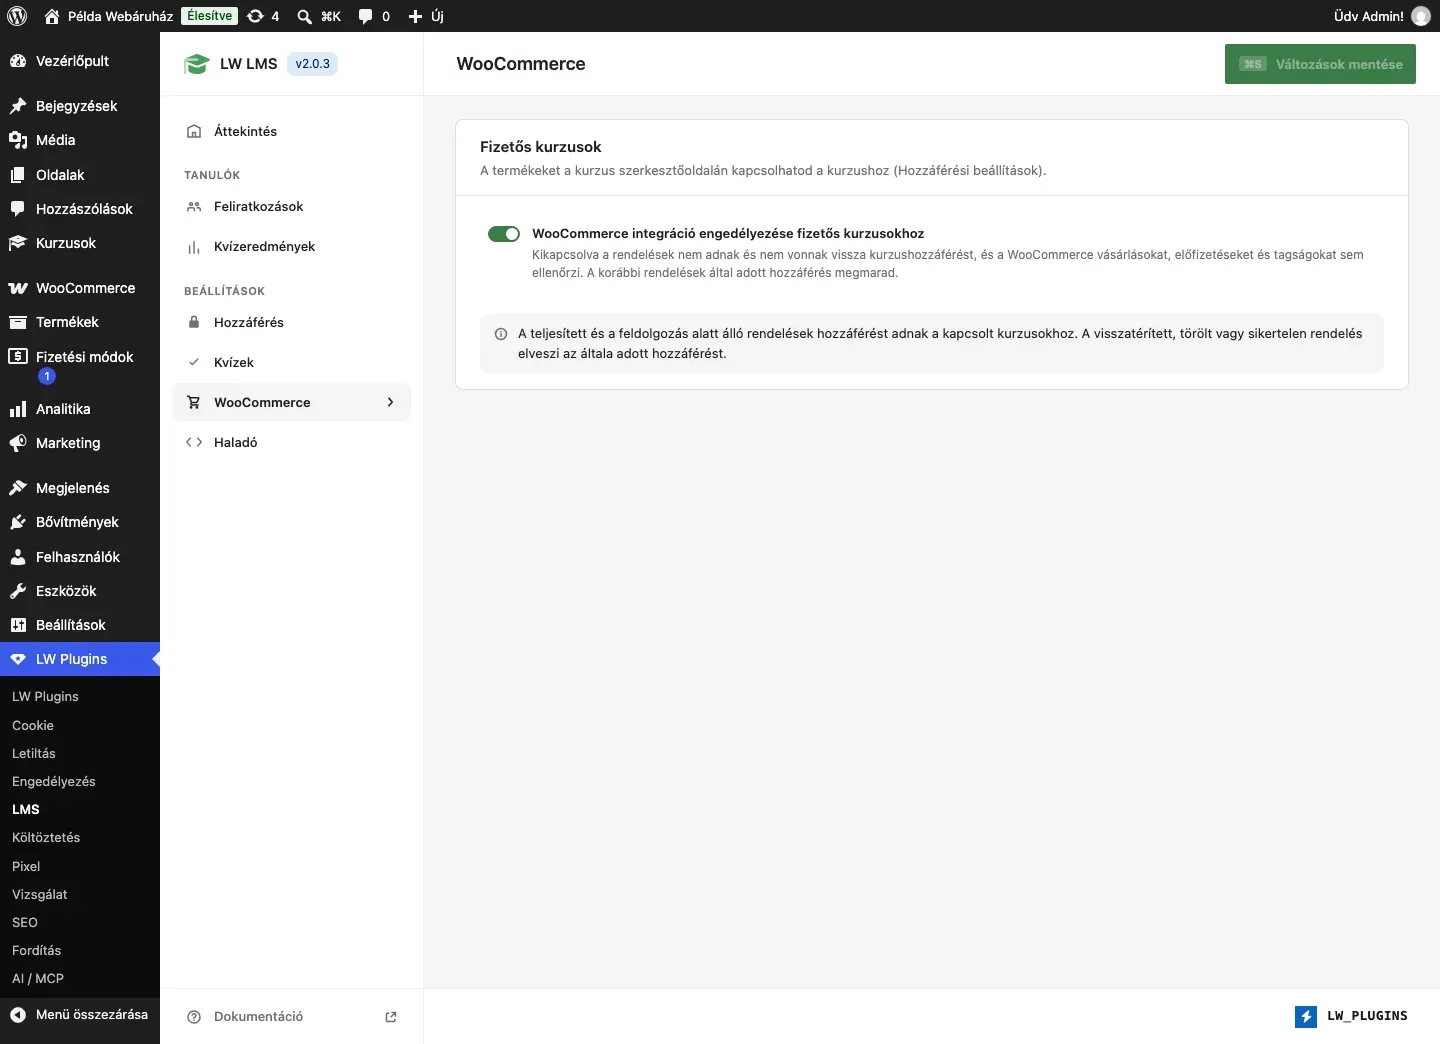The height and width of the screenshot is (1044, 1440).
Task: Click the v2.0.3 version badge
Action: tap(312, 64)
